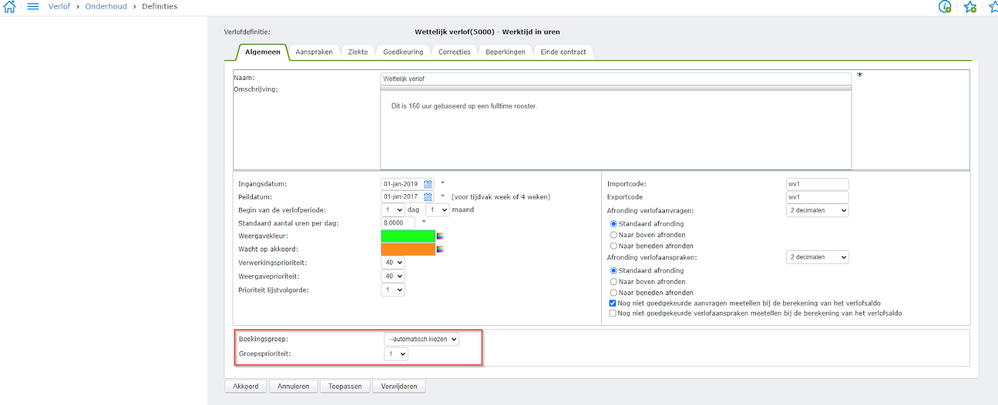The height and width of the screenshot is (405, 998).
Task: Click the Toepassen button
Action: click(345, 386)
